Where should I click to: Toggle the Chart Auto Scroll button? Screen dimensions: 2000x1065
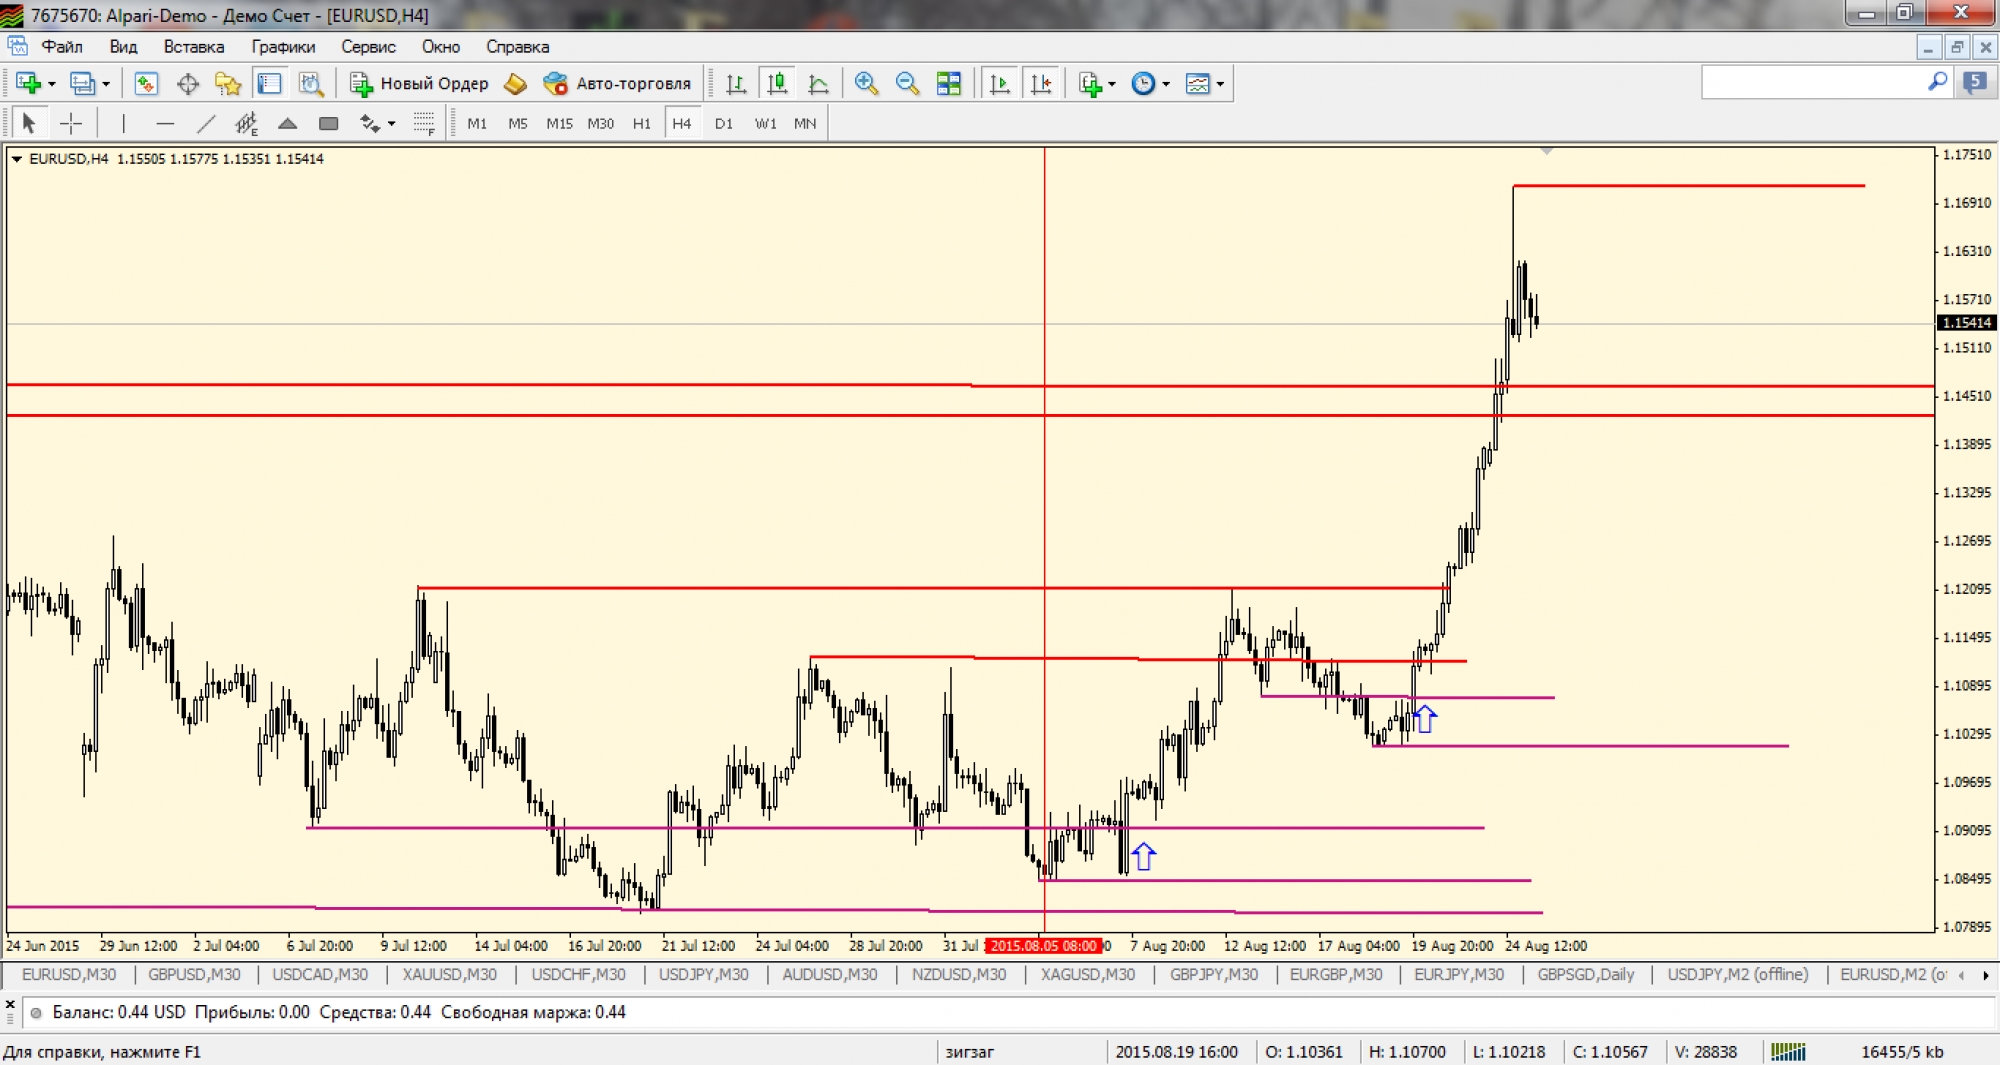coord(999,84)
